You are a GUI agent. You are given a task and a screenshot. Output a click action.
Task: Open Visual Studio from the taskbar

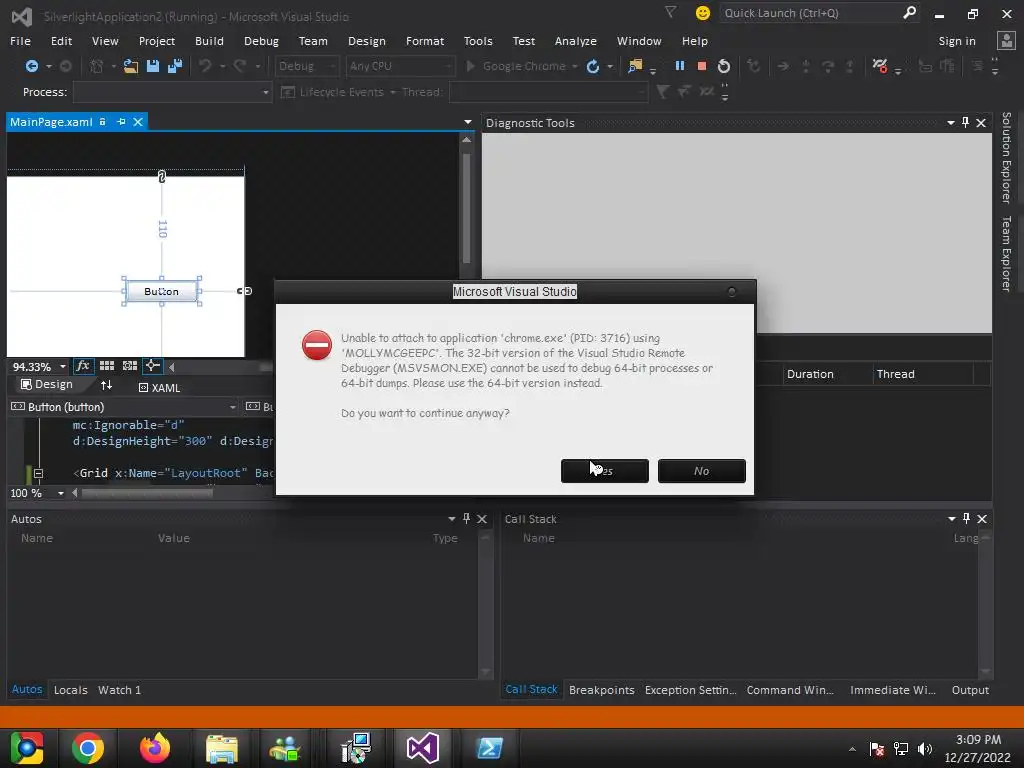click(x=423, y=748)
